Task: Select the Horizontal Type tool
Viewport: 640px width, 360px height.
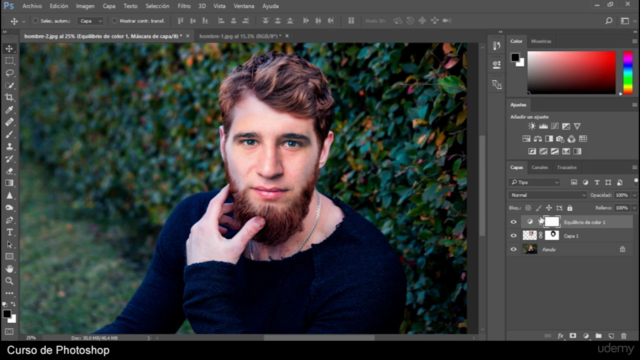Action: 9,232
